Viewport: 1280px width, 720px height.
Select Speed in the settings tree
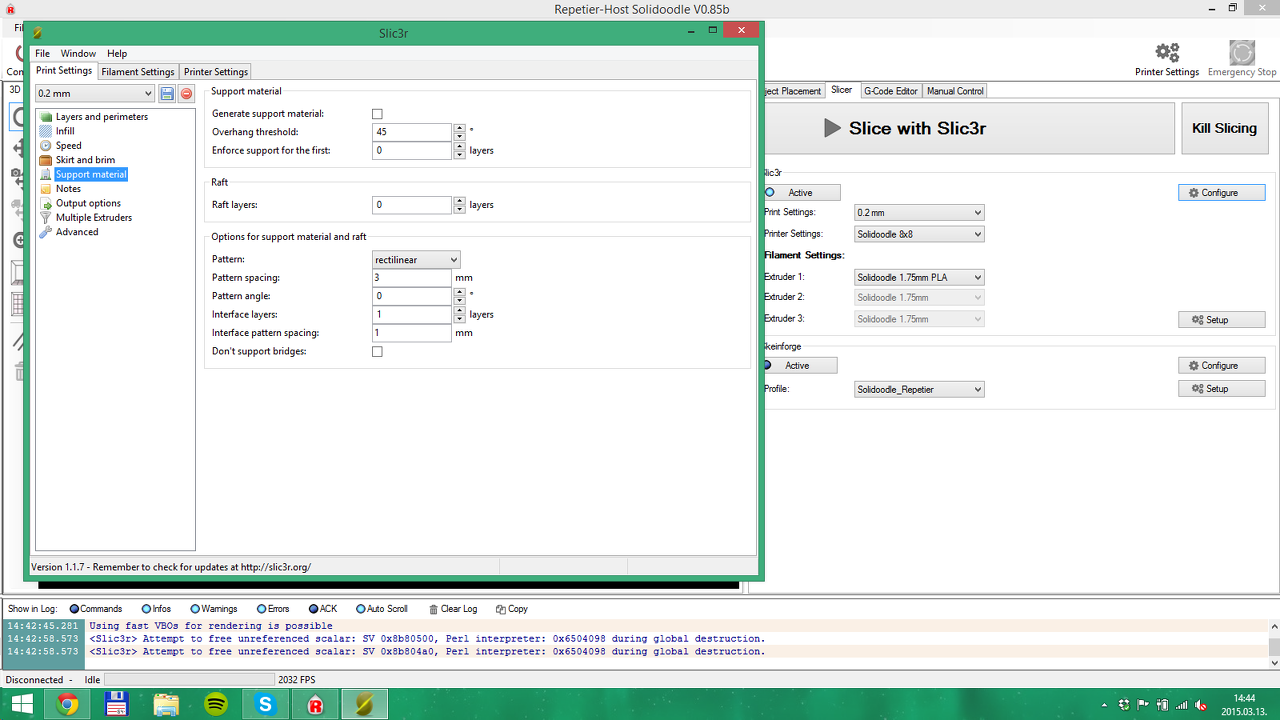(68, 145)
